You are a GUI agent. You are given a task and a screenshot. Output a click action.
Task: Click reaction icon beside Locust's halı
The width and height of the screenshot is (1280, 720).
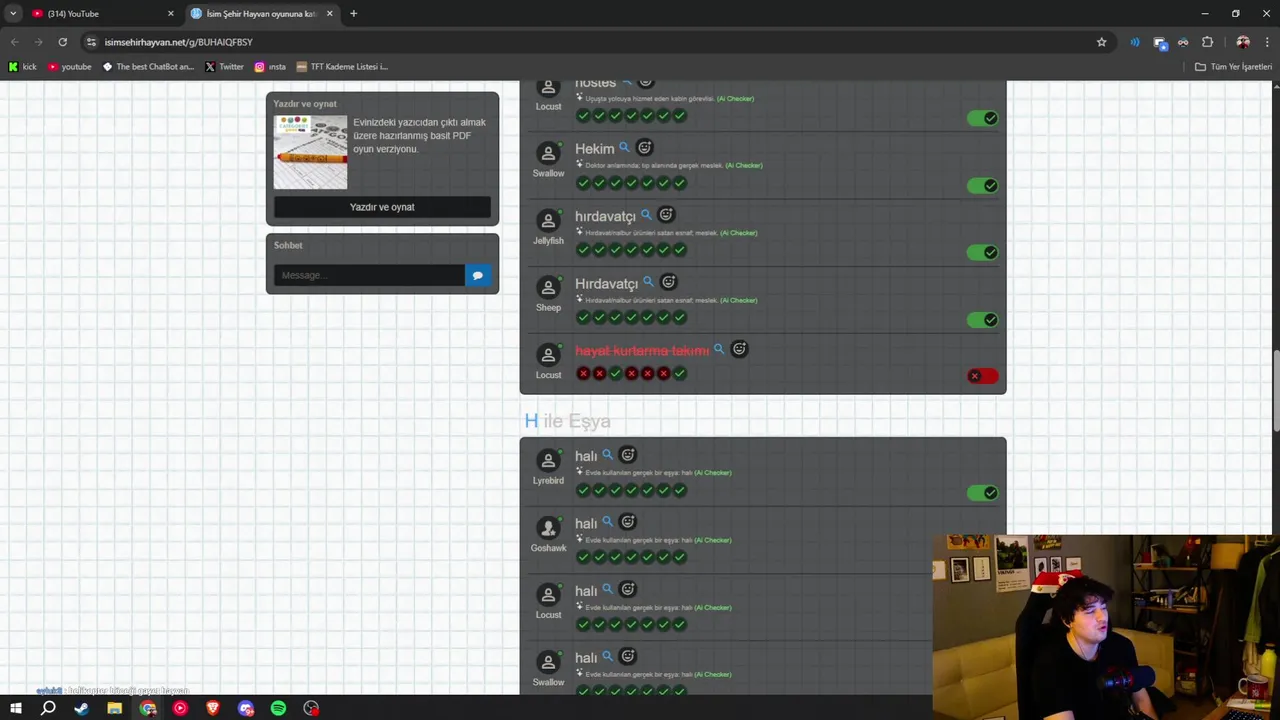click(628, 590)
